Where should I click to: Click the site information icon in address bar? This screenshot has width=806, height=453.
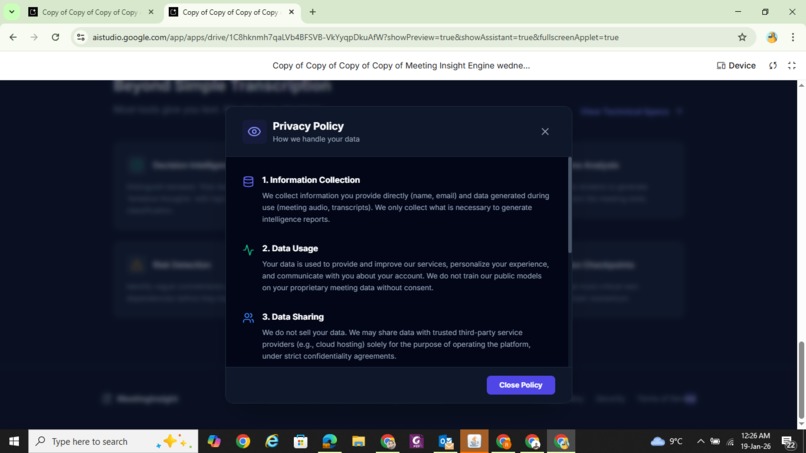[81, 37]
